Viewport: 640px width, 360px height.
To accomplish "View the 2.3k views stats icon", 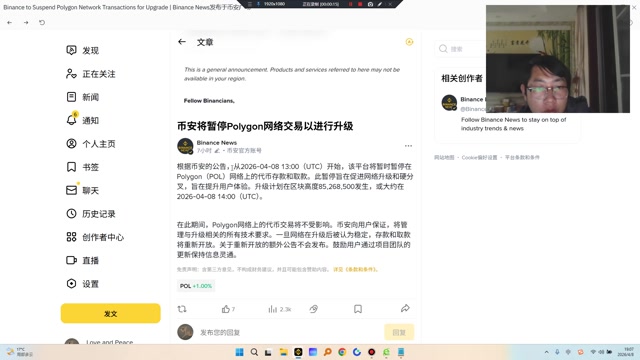I will [273, 309].
